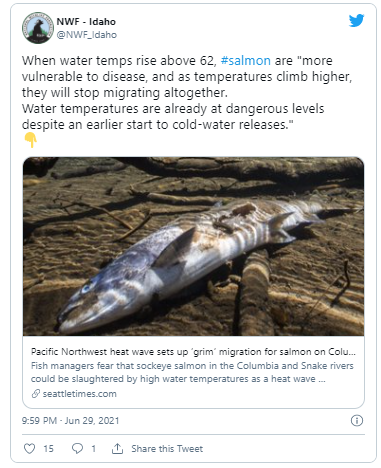The height and width of the screenshot is (468, 381).
Task: Open the tweet info circle icon
Action: pos(357,421)
